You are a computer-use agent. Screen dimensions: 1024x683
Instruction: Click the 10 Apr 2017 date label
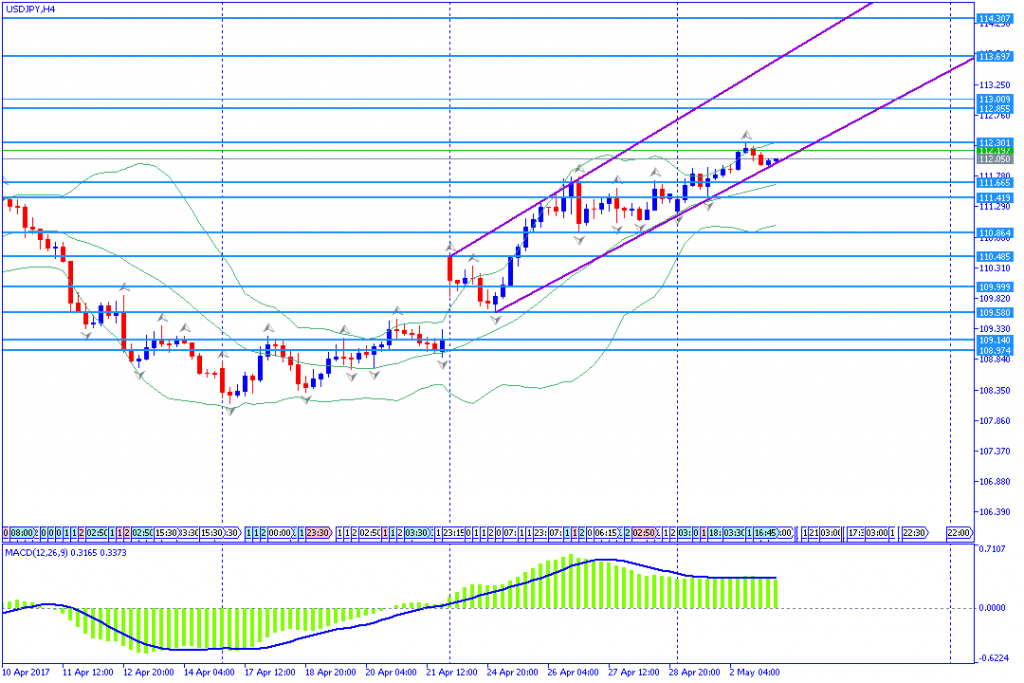click(x=26, y=671)
